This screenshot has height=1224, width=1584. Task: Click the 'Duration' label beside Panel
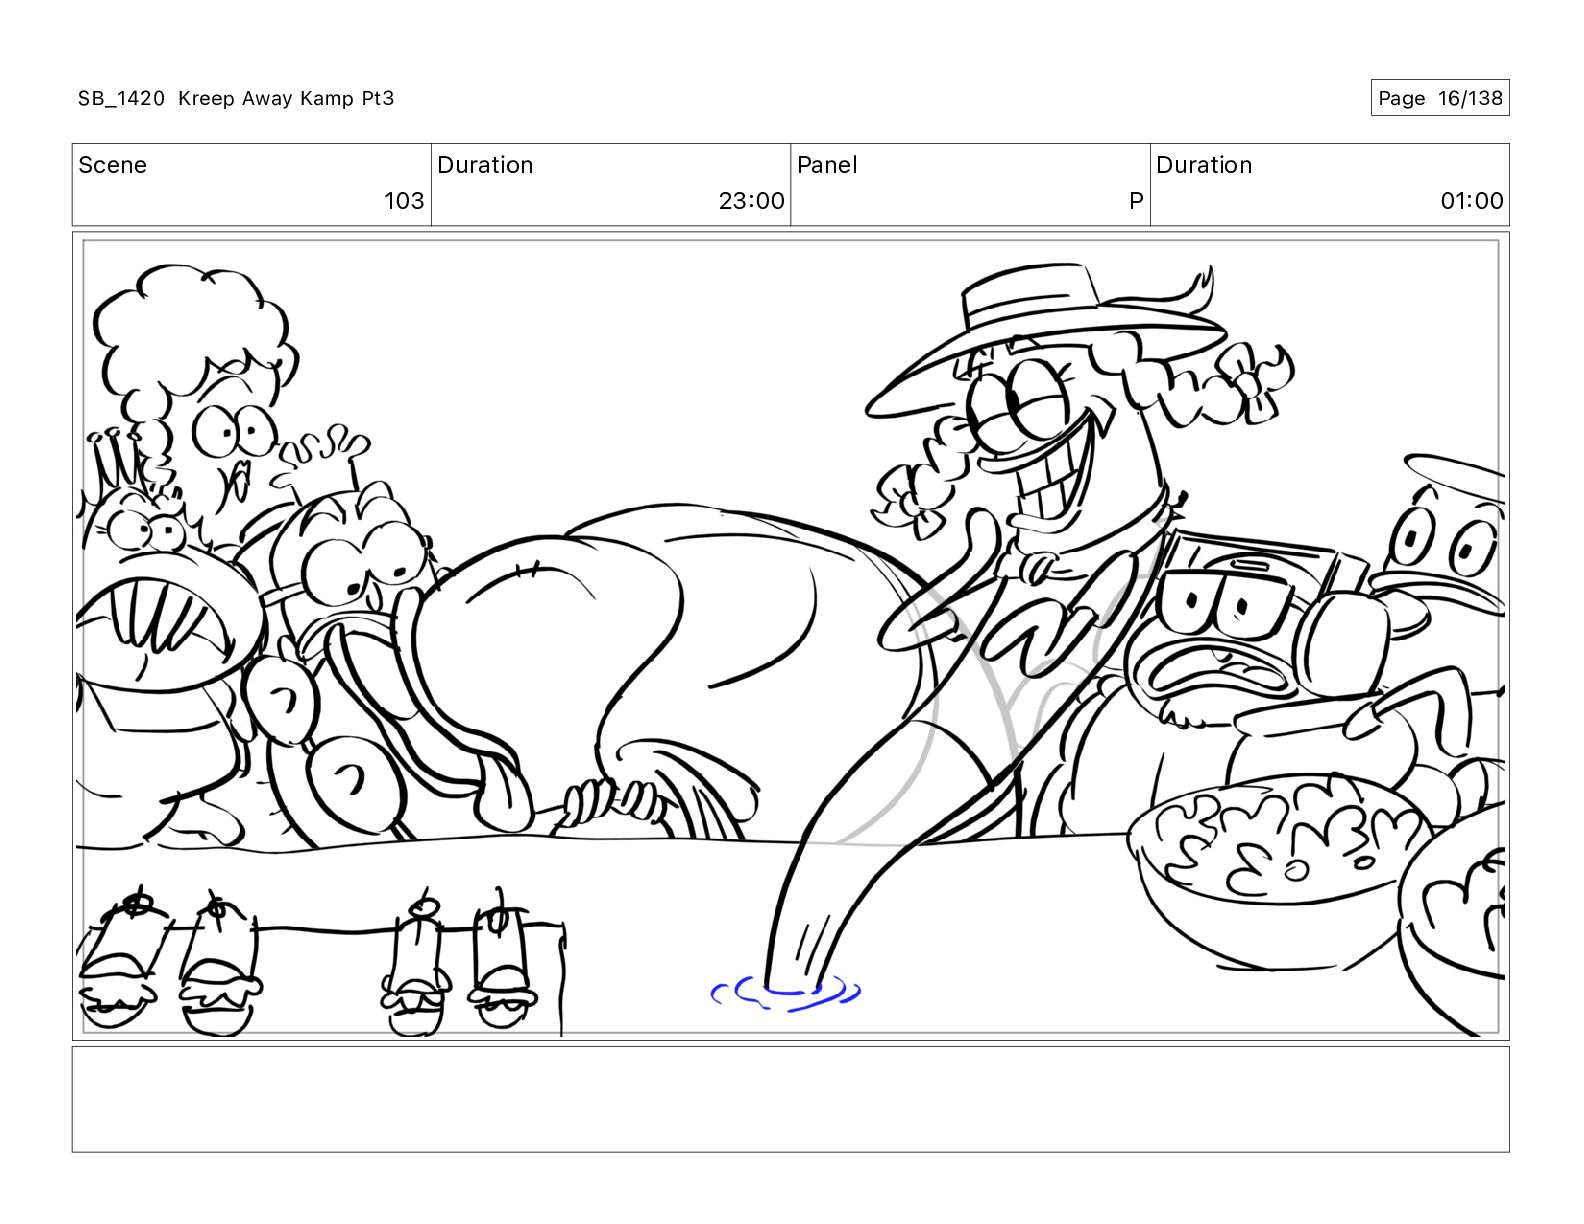(x=1204, y=165)
